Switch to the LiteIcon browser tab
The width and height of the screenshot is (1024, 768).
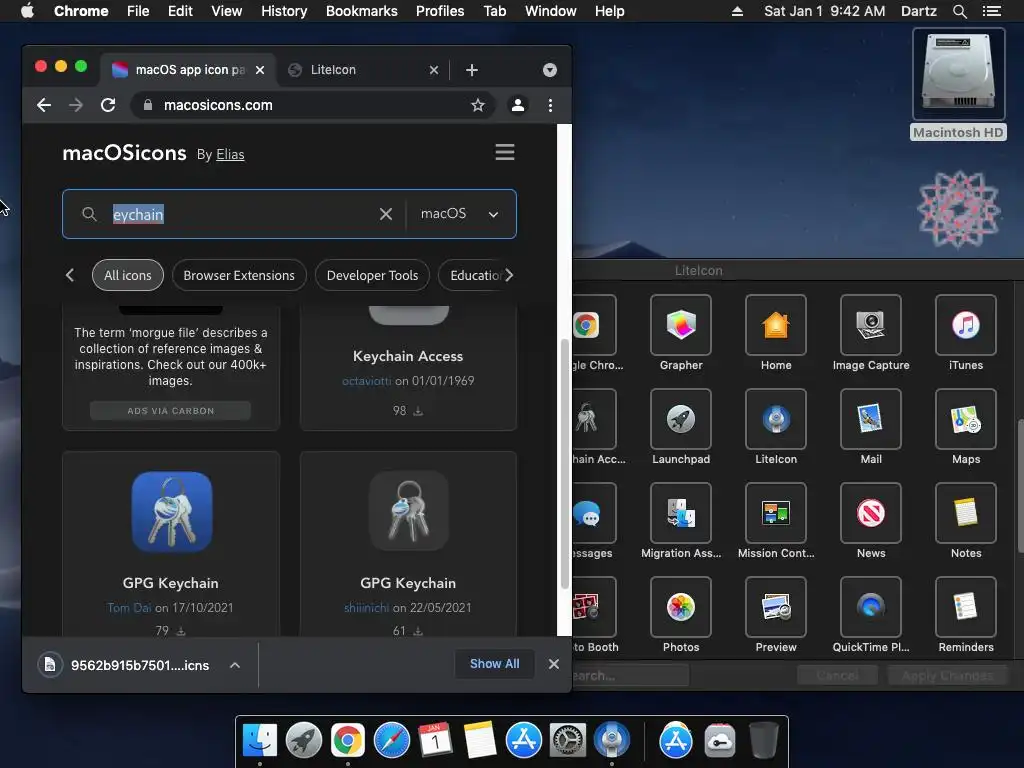[x=363, y=70]
